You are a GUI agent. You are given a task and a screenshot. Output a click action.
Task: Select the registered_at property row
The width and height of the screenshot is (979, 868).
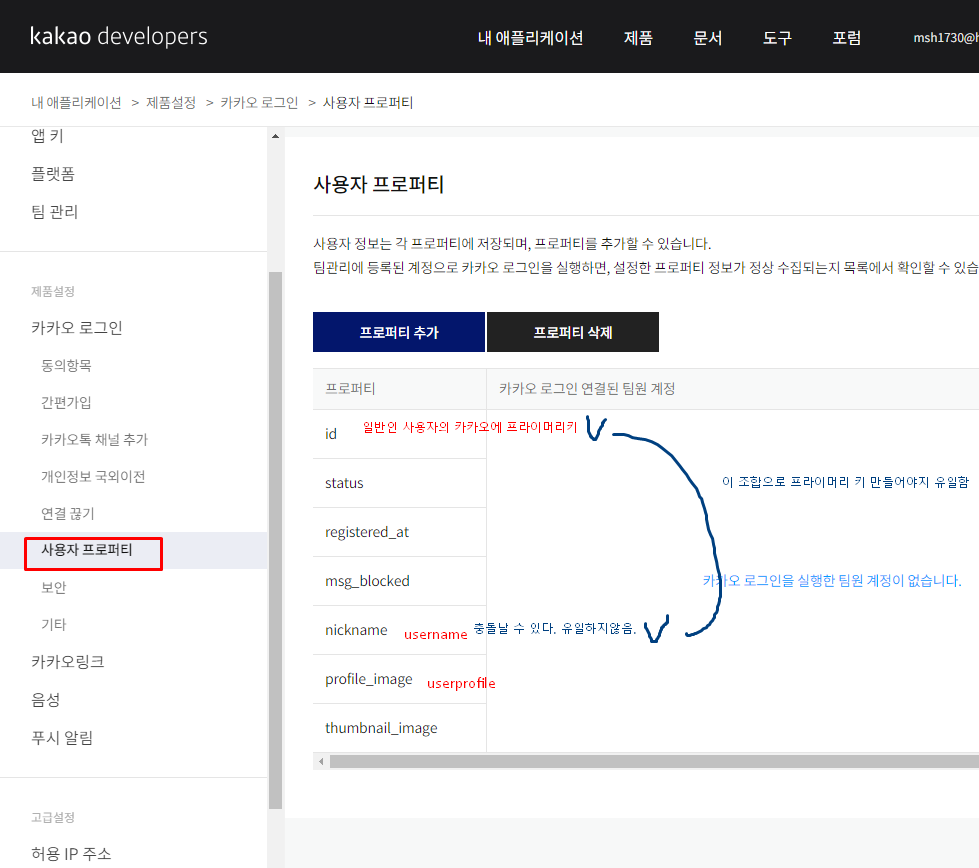[x=400, y=532]
